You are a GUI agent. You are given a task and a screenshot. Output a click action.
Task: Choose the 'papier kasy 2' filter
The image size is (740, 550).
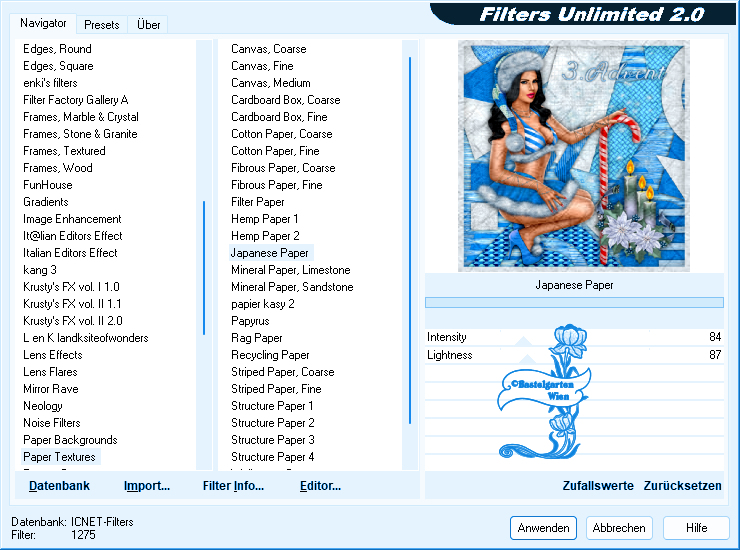pyautogui.click(x=262, y=304)
